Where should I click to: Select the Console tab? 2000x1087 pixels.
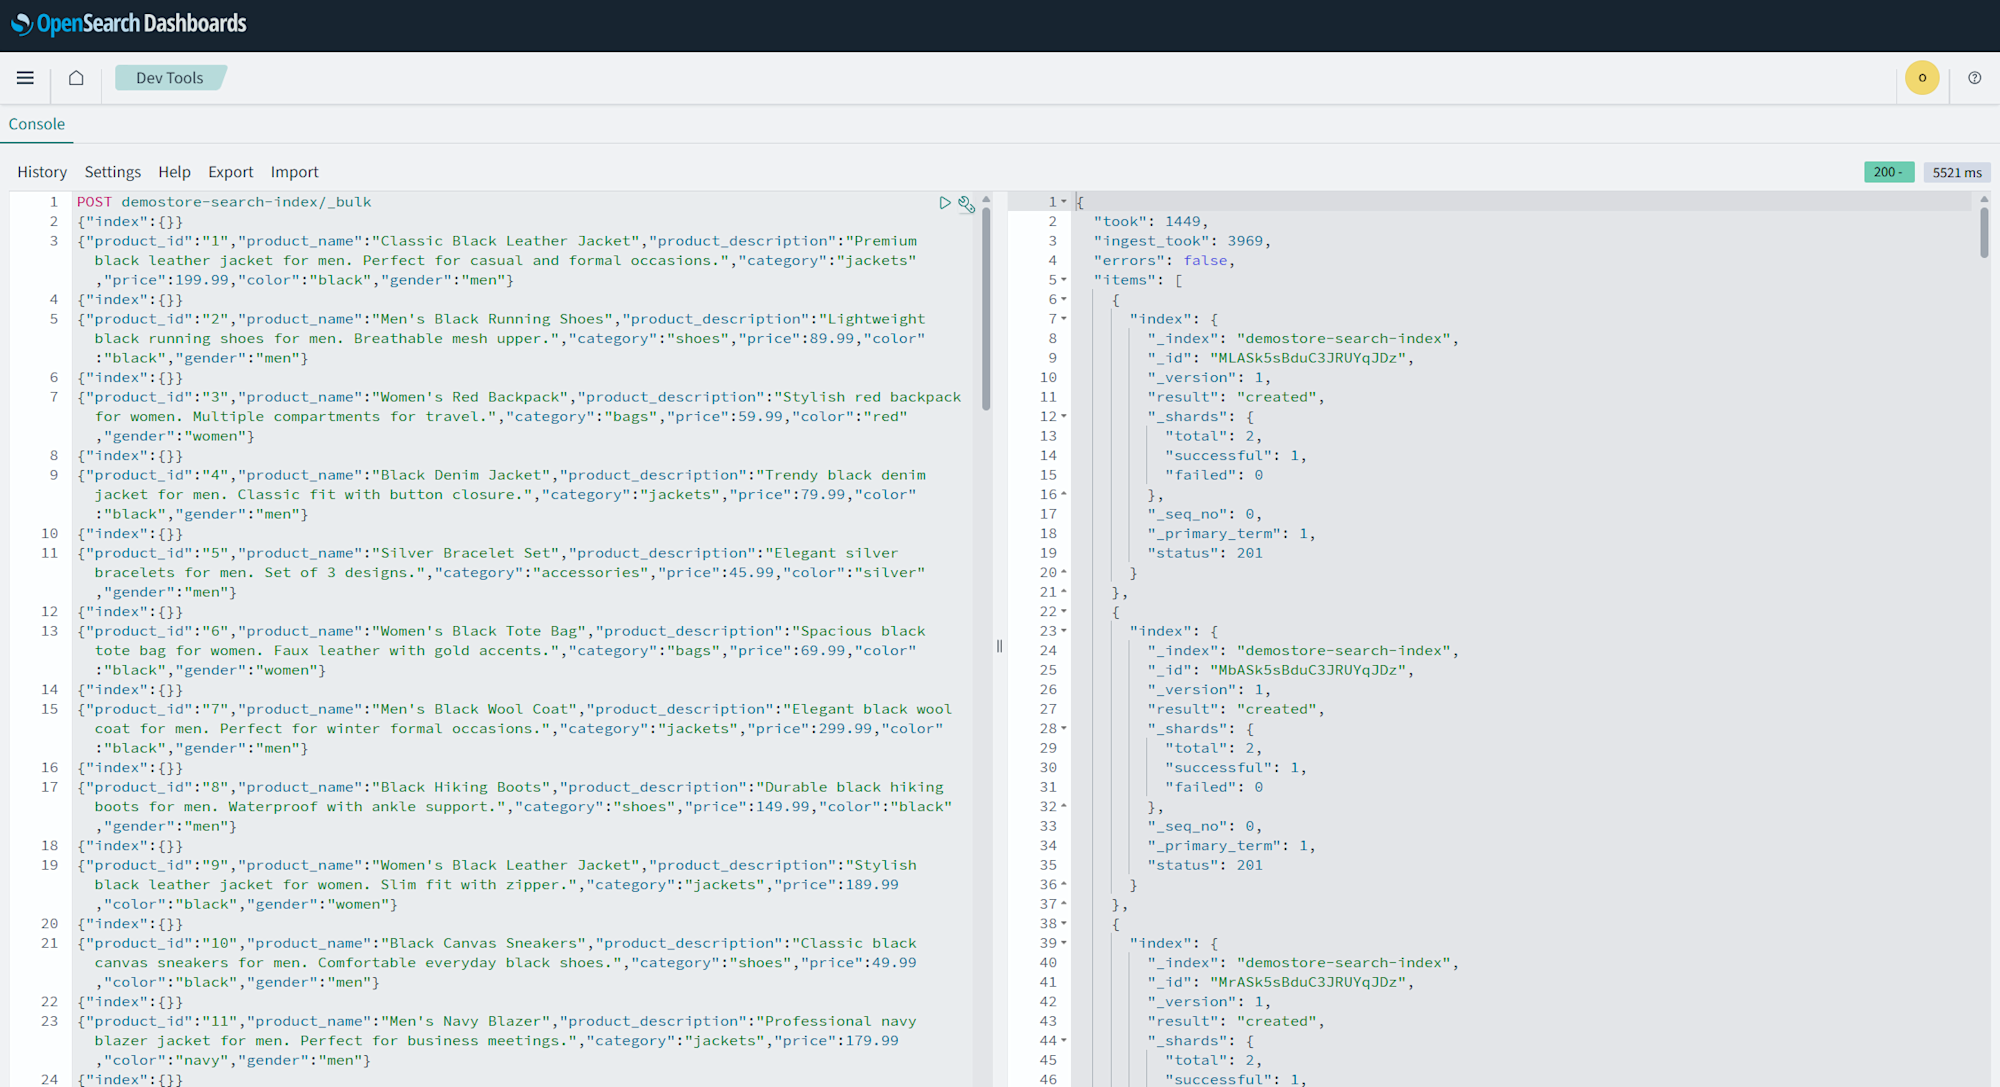click(x=37, y=124)
